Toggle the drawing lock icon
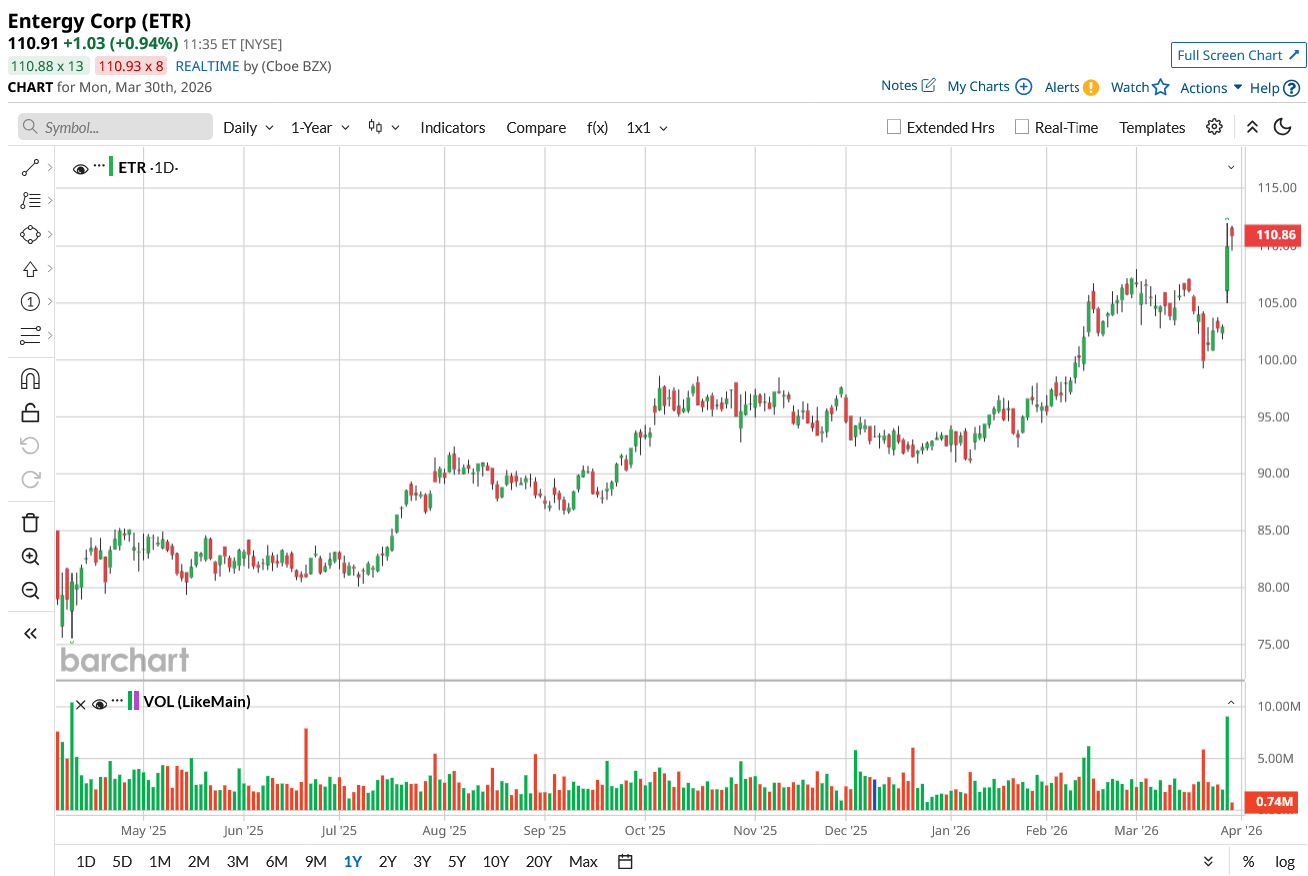Screen dimensions: 1308x876 pos(30,412)
